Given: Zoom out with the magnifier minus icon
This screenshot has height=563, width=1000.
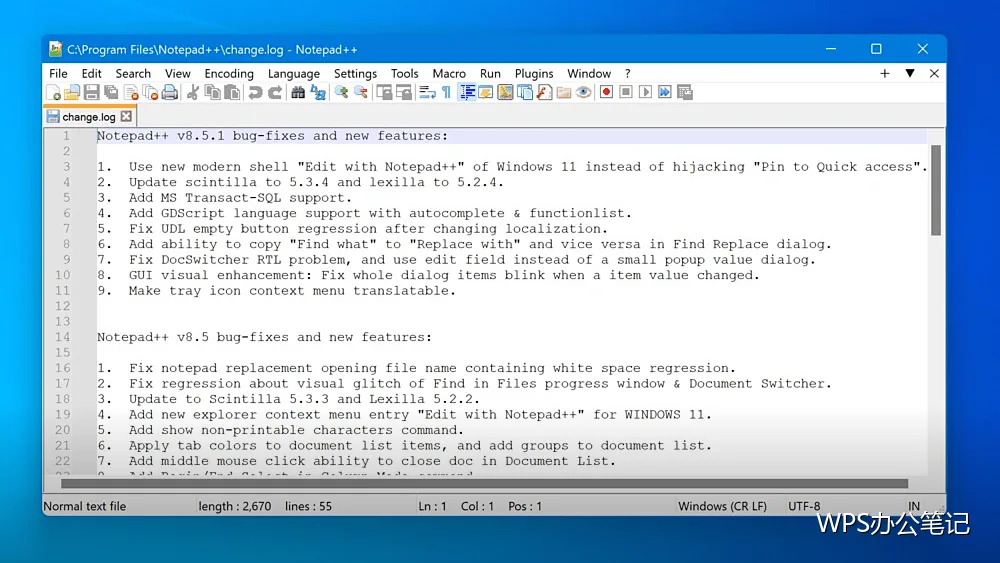Looking at the screenshot, I should tap(361, 92).
